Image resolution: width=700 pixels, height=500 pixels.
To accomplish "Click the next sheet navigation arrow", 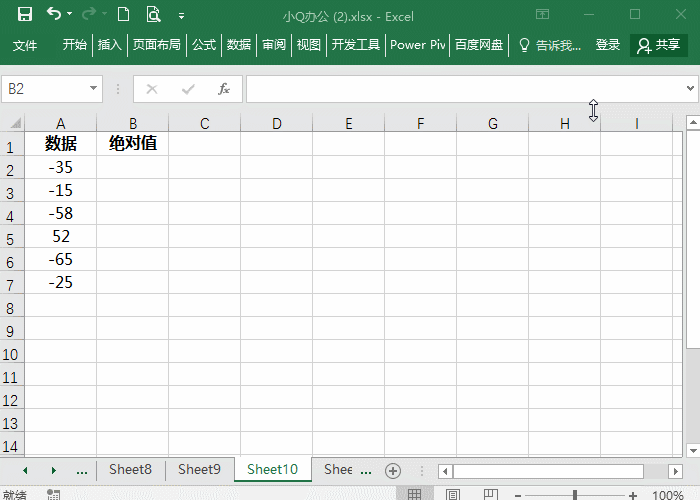I will pos(54,471).
